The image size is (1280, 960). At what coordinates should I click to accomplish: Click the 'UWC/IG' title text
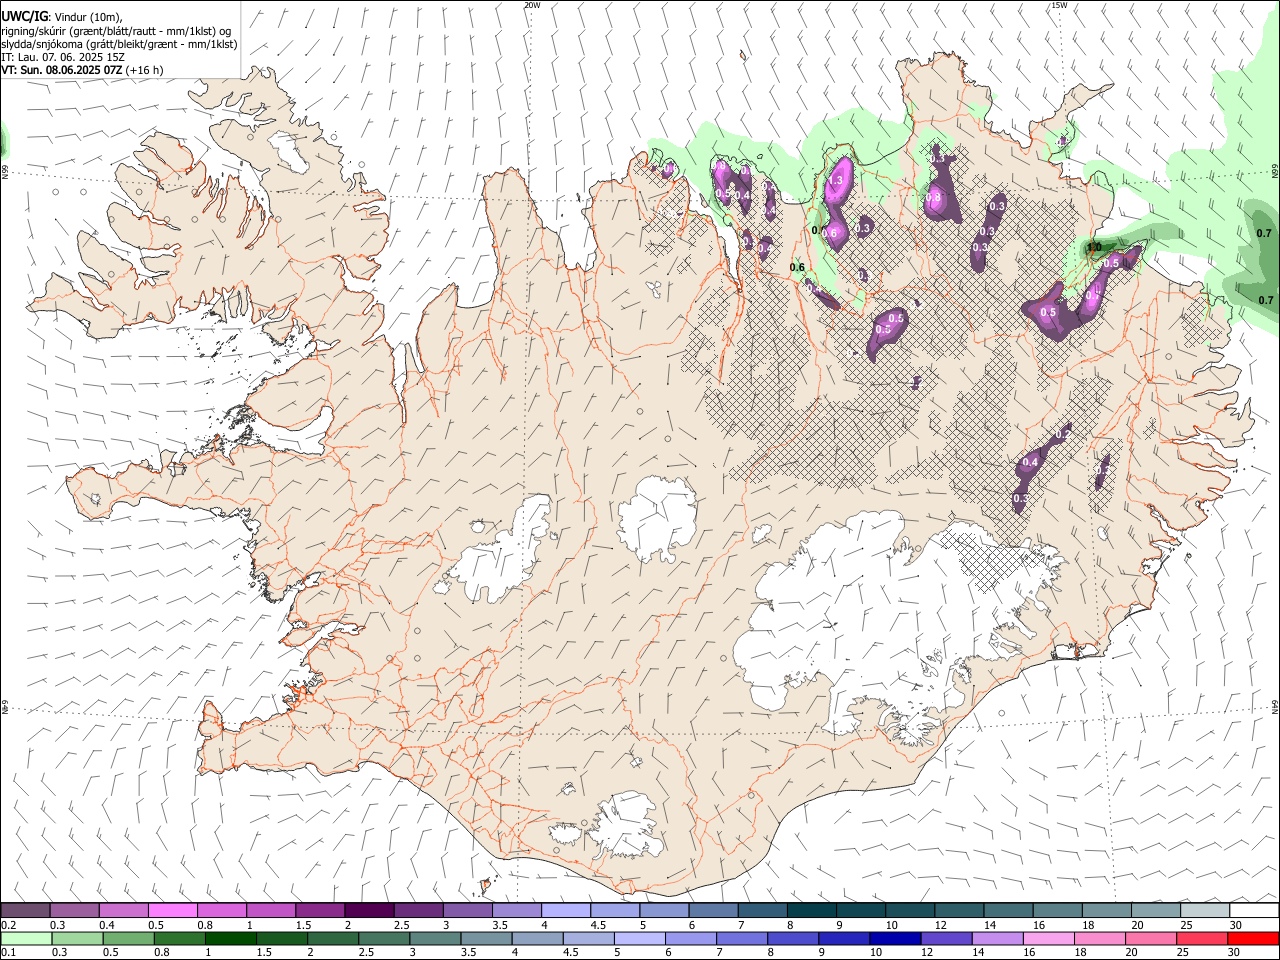click(24, 16)
